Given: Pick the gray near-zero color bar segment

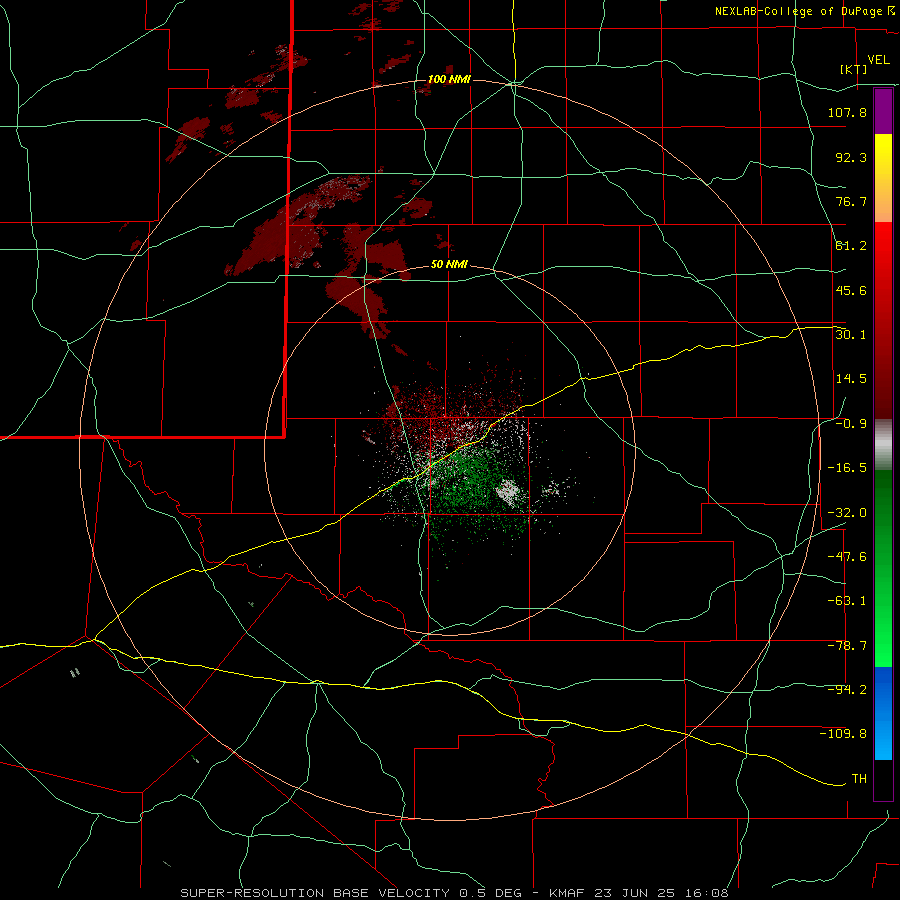Looking at the screenshot, I should tap(883, 444).
